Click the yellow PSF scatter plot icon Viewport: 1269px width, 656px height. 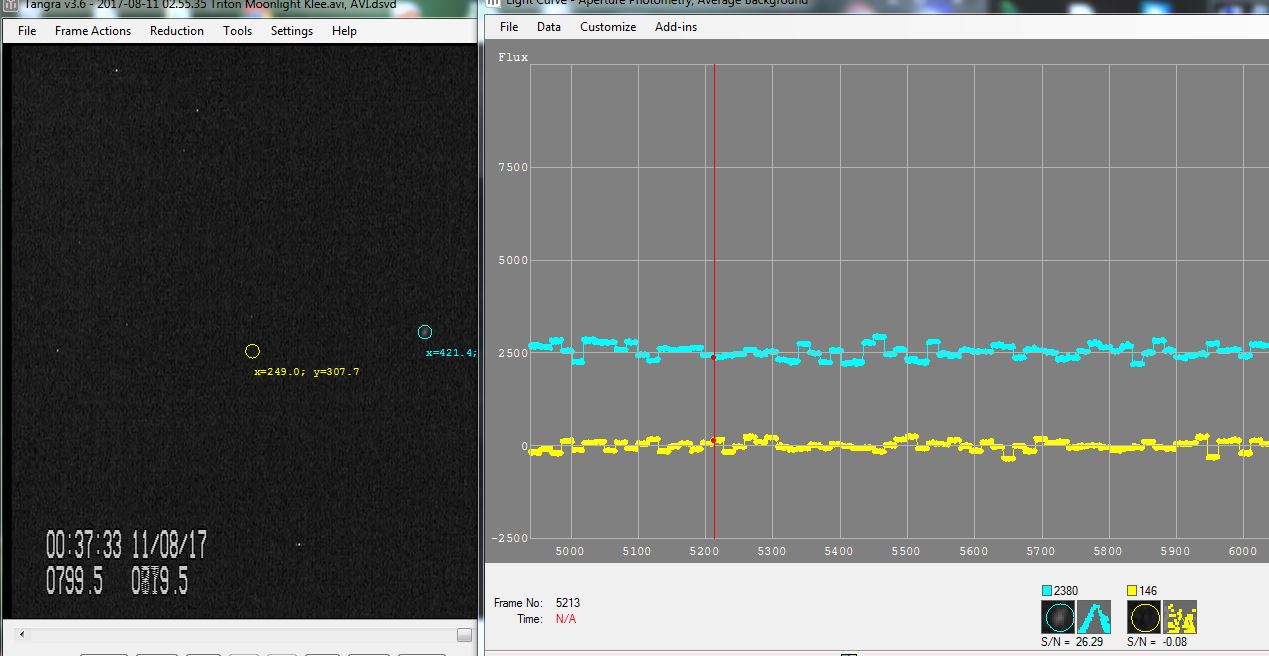click(x=1181, y=617)
